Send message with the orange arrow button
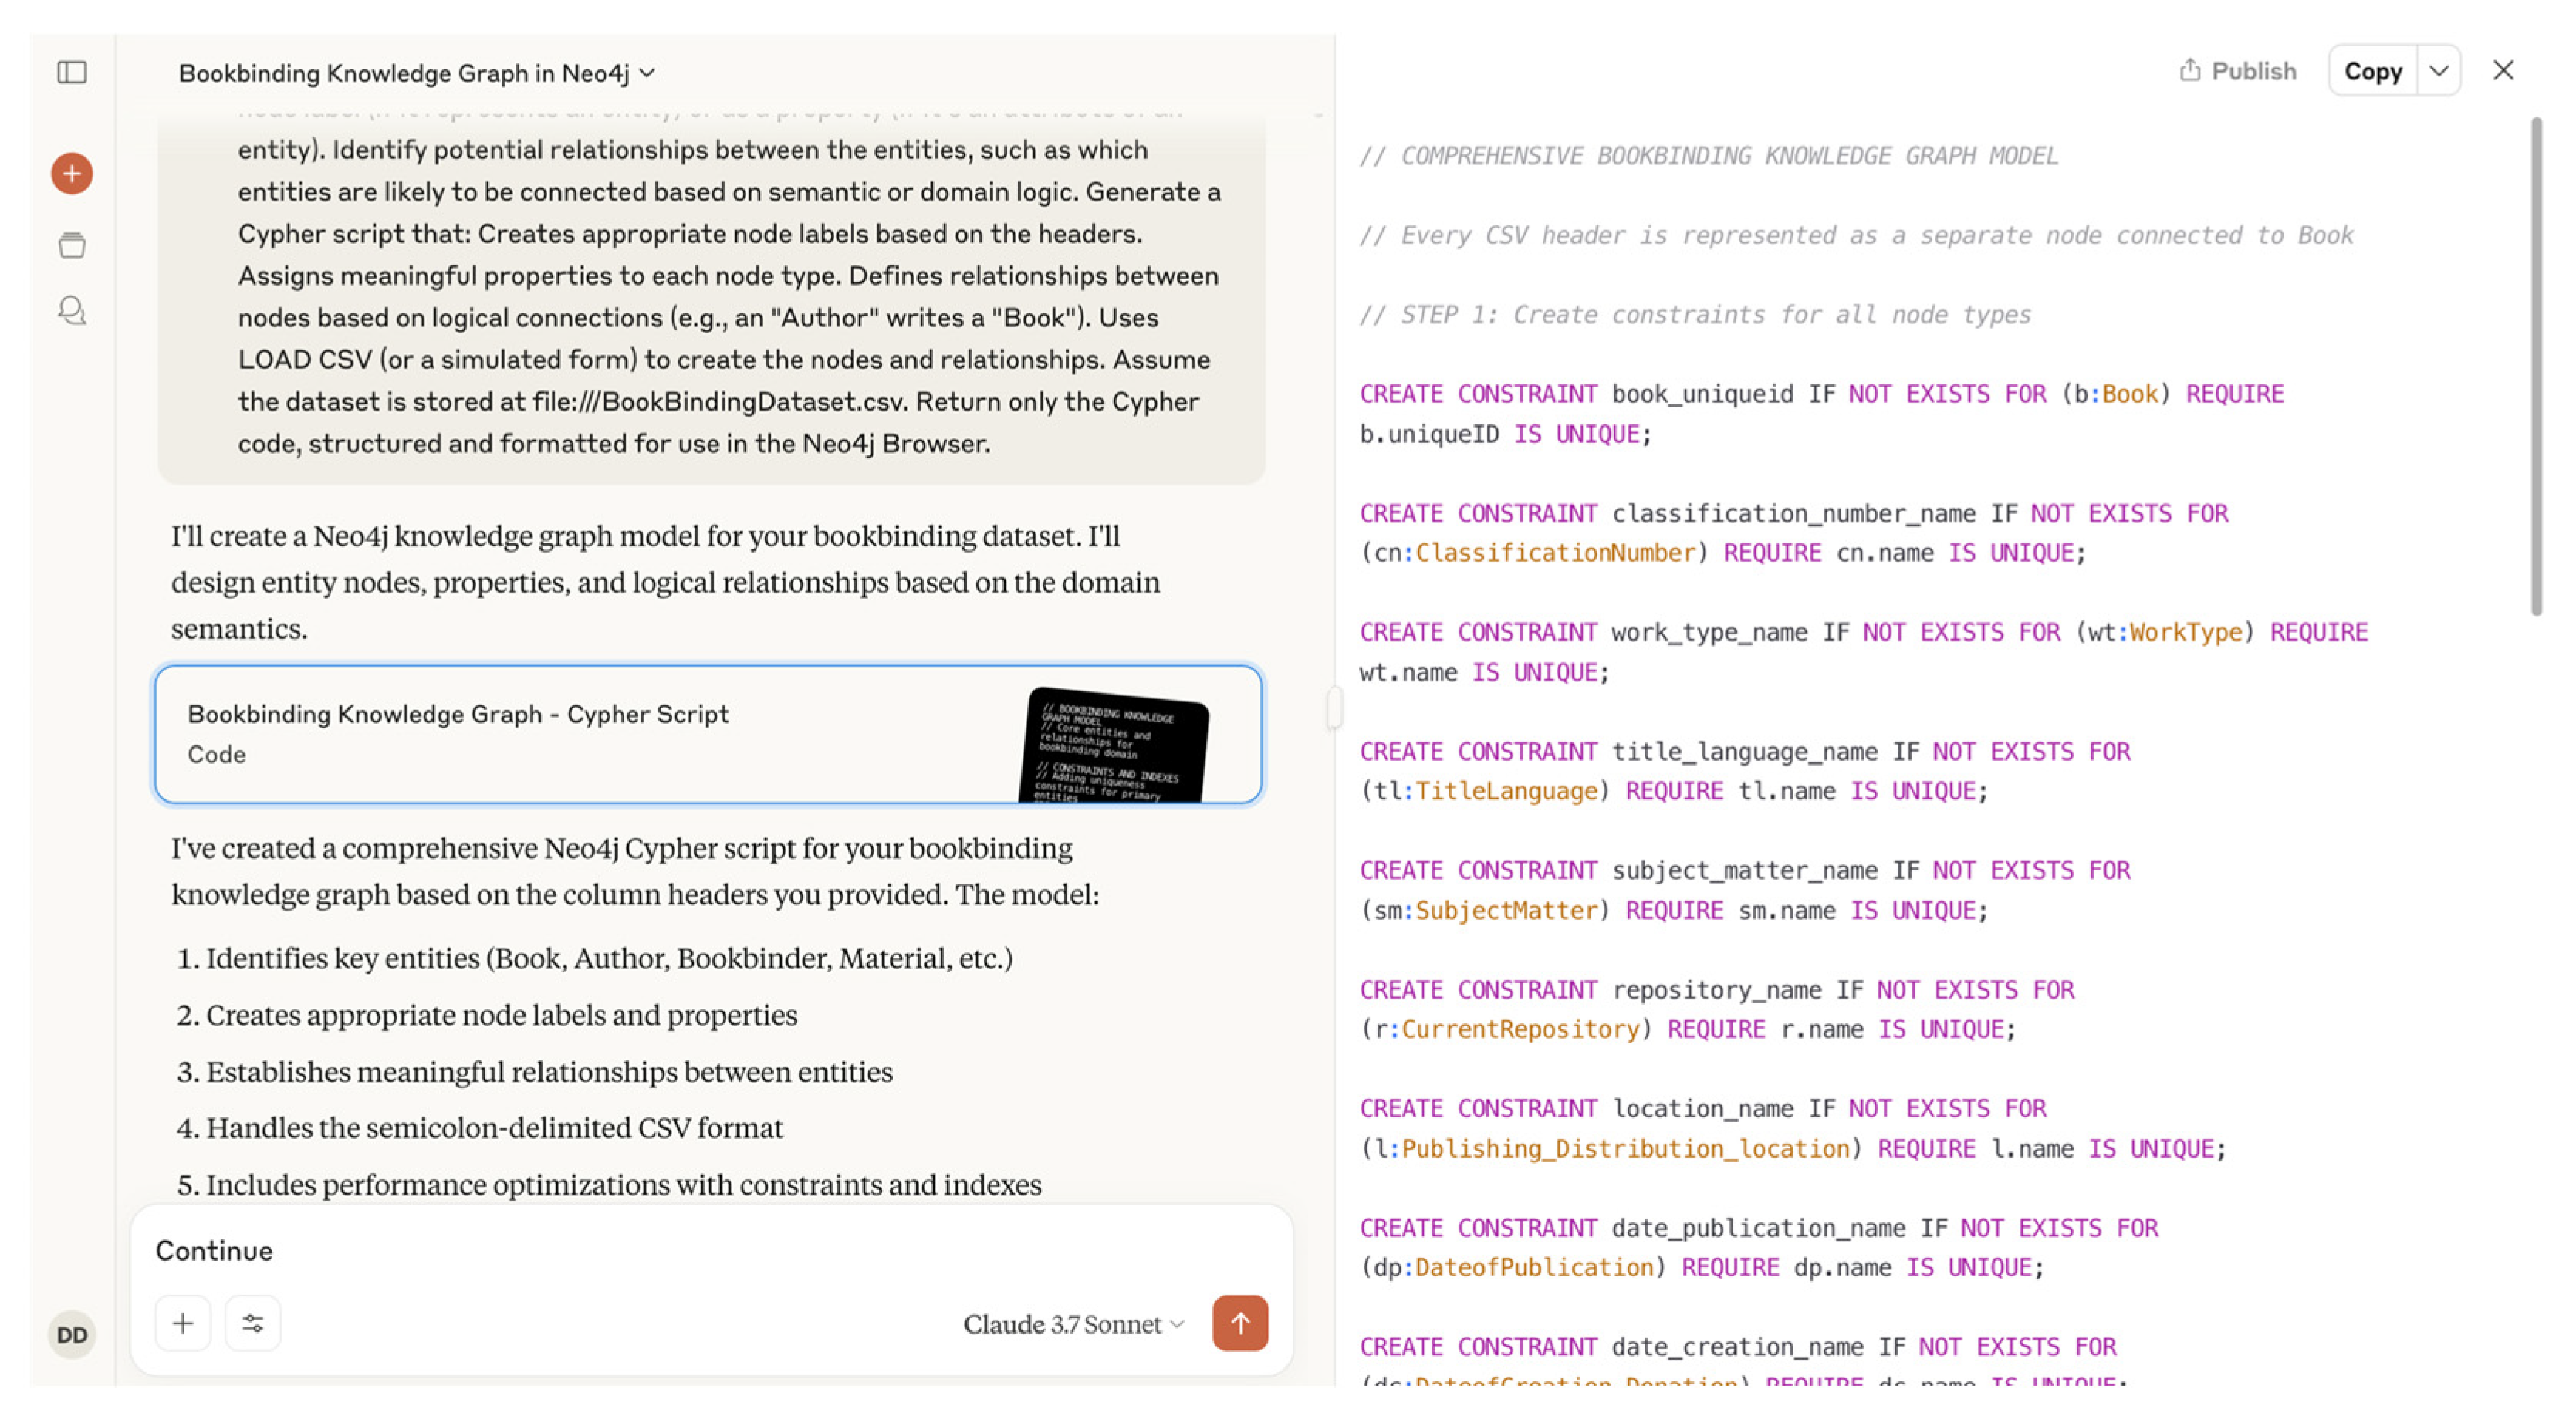This screenshot has width=2576, height=1413. click(x=1240, y=1323)
